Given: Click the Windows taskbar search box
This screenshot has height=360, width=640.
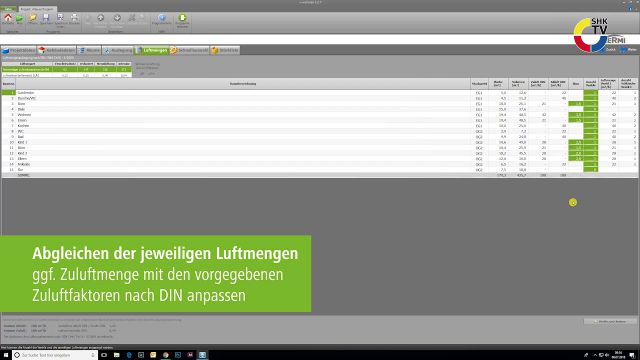Looking at the screenshot, I should tap(55, 355).
